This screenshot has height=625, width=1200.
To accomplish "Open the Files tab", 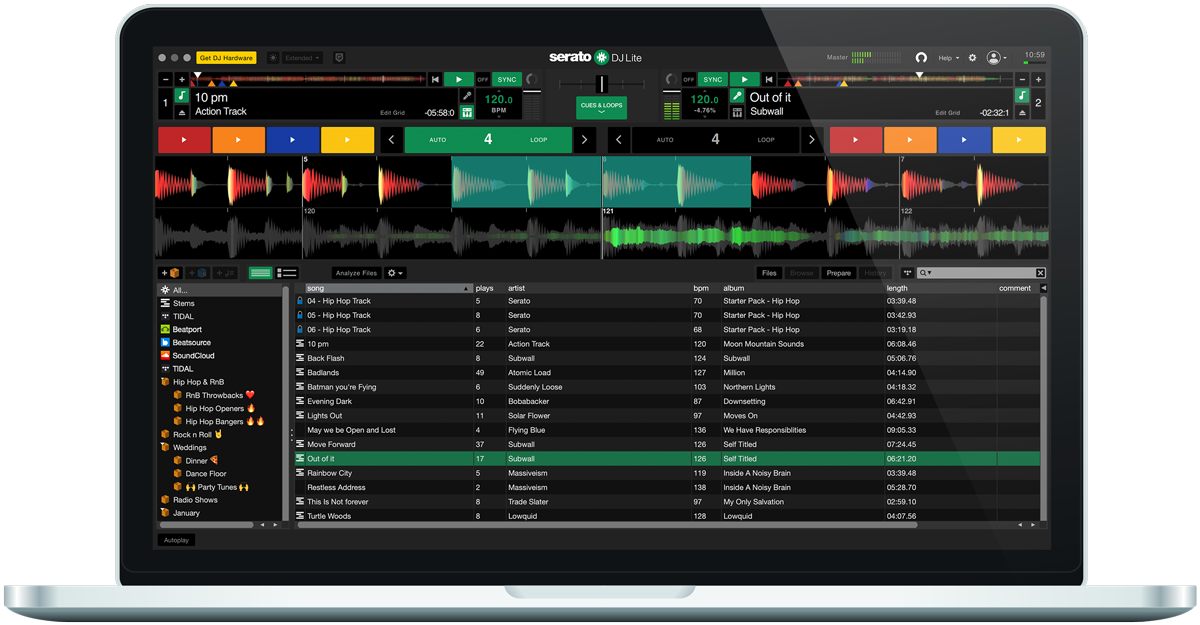I will (x=769, y=273).
